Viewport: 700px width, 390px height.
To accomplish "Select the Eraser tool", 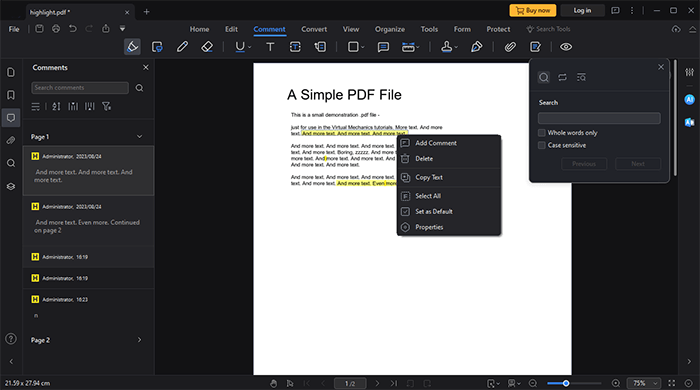I will click(207, 47).
